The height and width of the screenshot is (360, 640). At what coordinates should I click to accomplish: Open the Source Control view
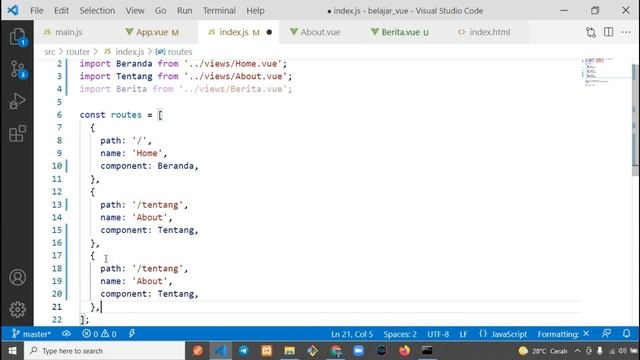tap(17, 69)
